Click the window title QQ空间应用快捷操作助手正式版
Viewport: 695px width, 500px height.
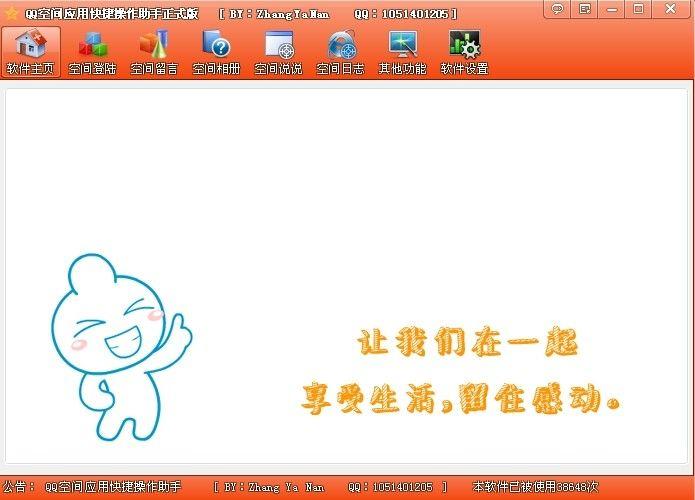[x=112, y=14]
